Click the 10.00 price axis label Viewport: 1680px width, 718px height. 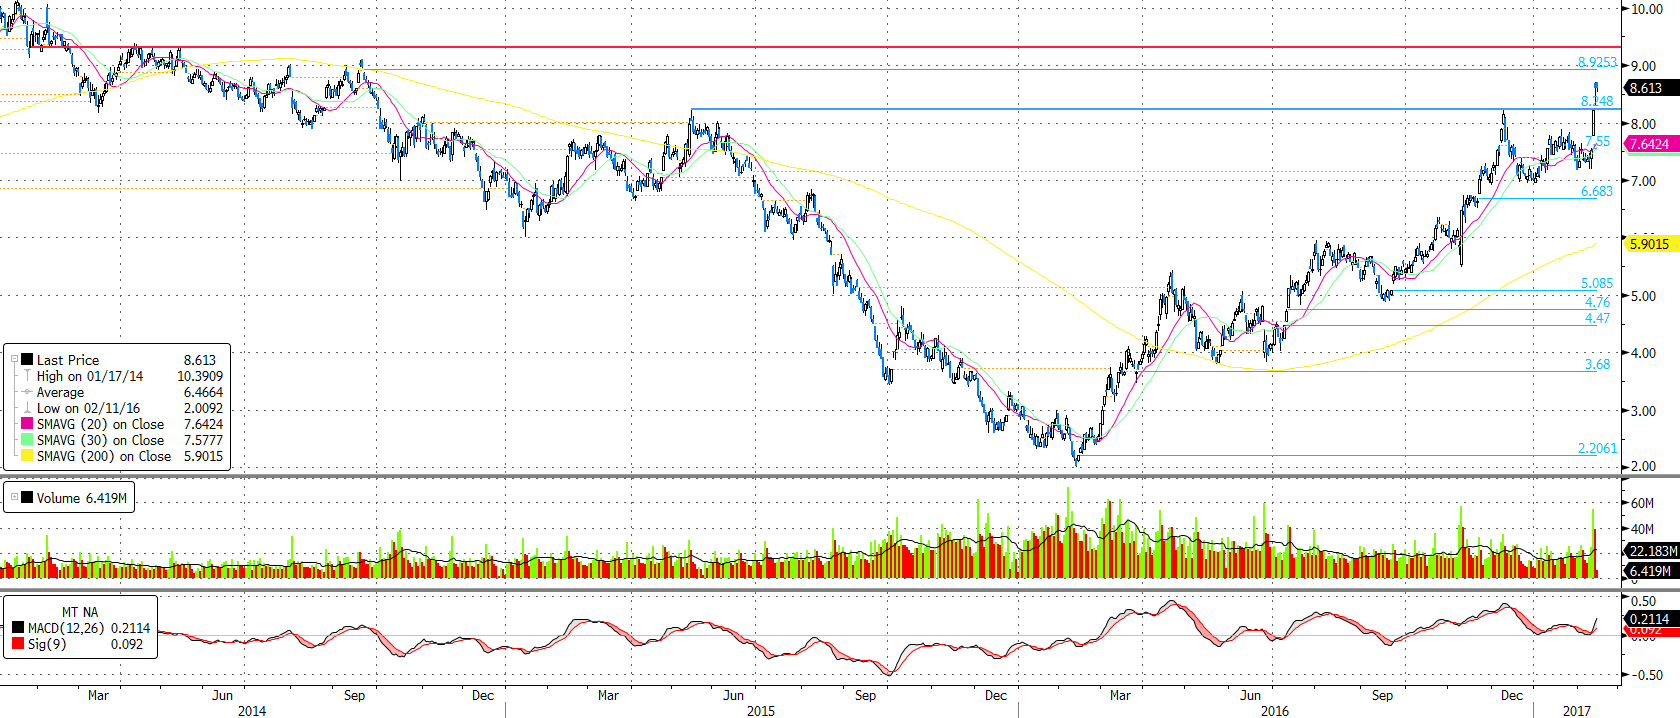point(1647,9)
